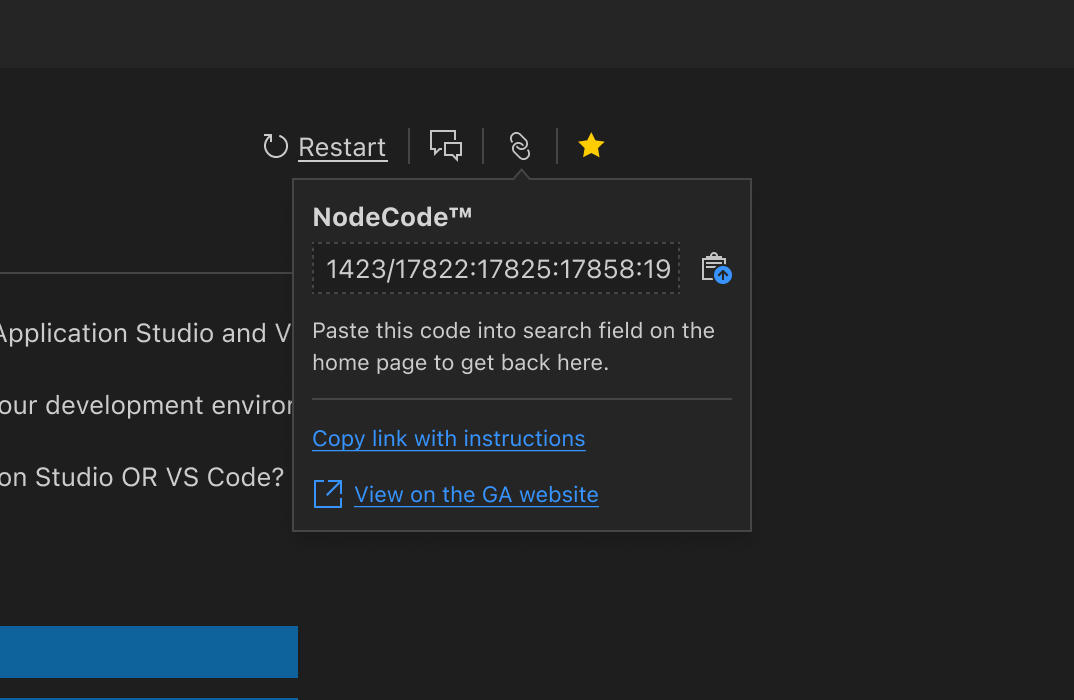This screenshot has width=1074, height=700.
Task: Click the circular restart arrow icon
Action: coord(275,146)
